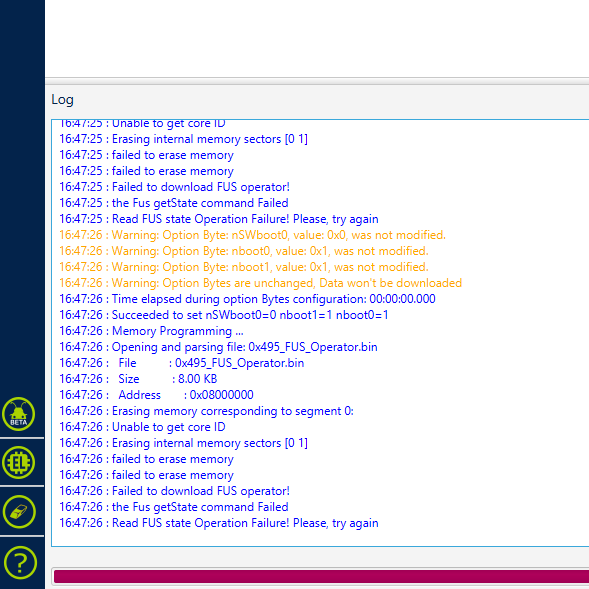Screen dimensions: 589x589
Task: Select log line 'Succeeded to set nSWboot0=0 nboot1=1 nboot0=1'
Action: point(224,315)
